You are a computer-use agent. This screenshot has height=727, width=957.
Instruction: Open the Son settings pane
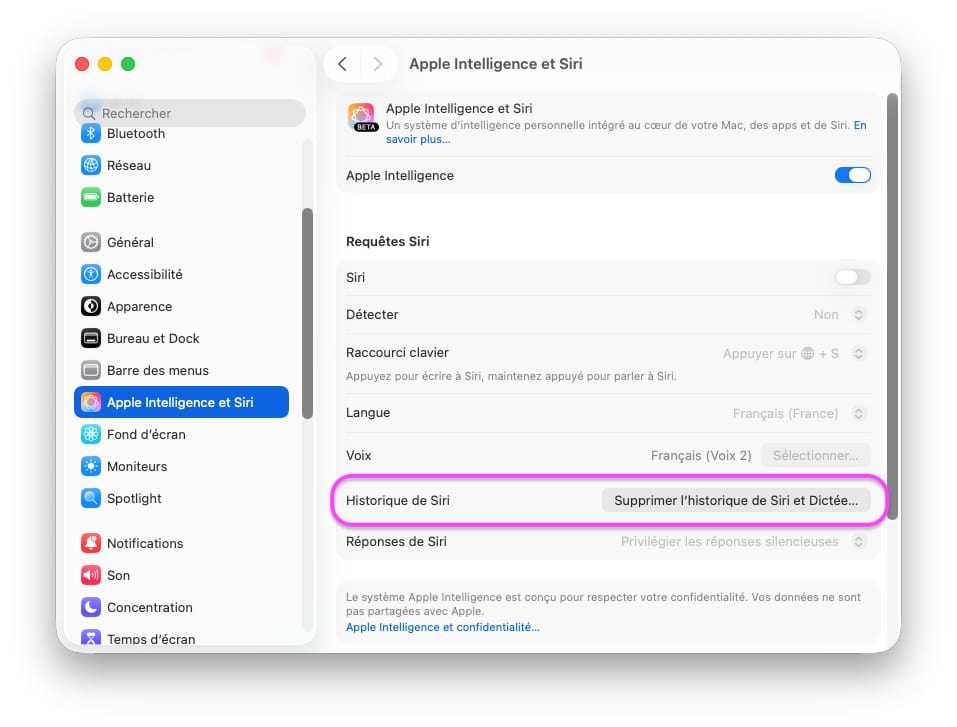click(118, 575)
